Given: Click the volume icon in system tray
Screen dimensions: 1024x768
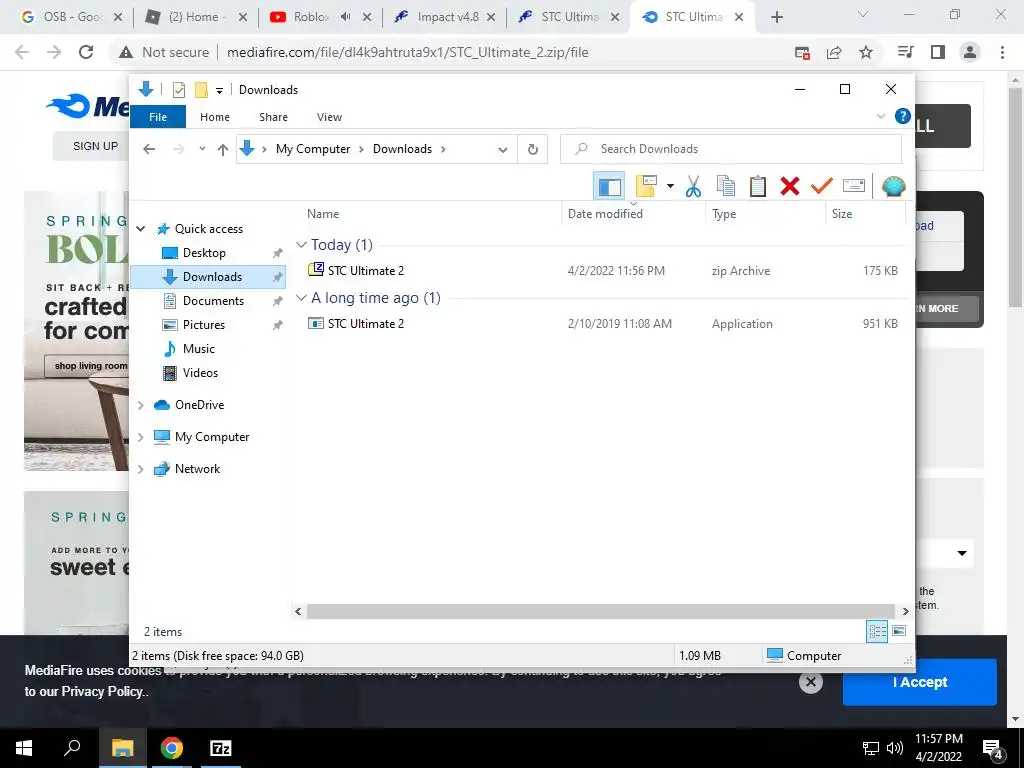Looking at the screenshot, I should coord(895,748).
